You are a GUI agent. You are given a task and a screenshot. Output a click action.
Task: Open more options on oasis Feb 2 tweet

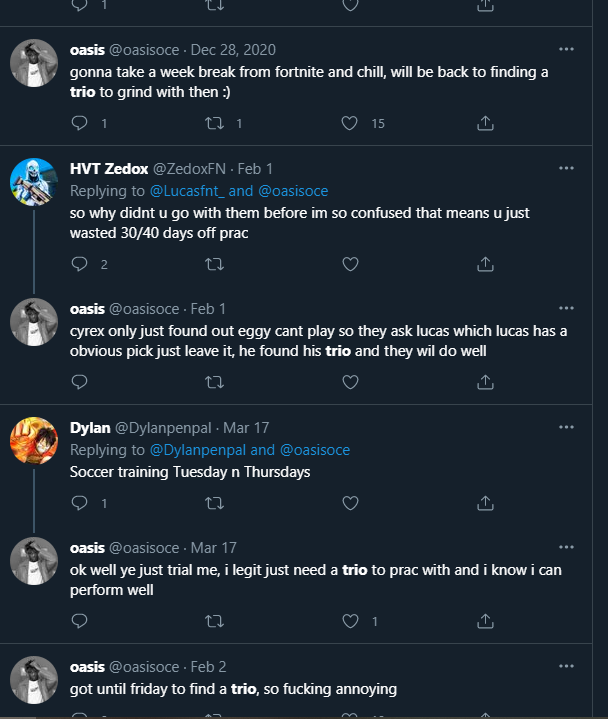pyautogui.click(x=566, y=666)
